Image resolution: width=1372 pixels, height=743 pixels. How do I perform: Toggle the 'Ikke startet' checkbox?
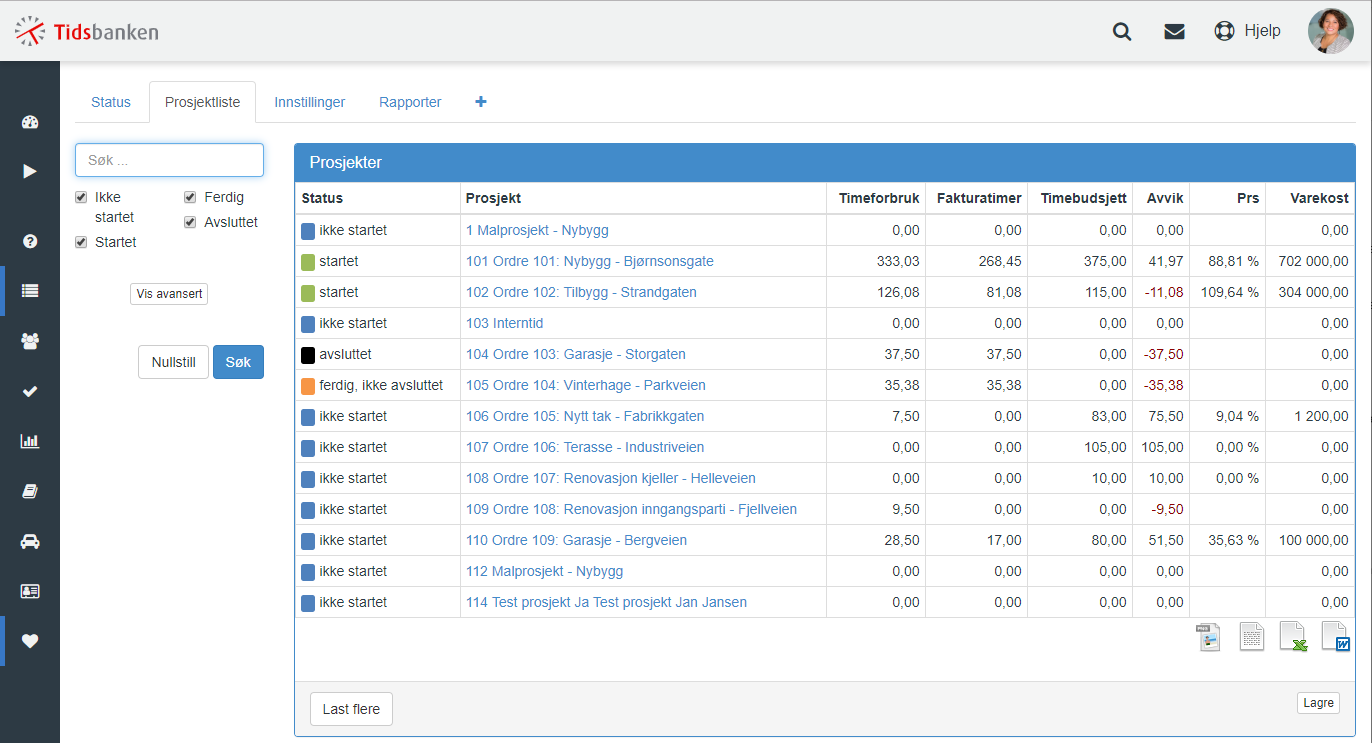tap(81, 198)
